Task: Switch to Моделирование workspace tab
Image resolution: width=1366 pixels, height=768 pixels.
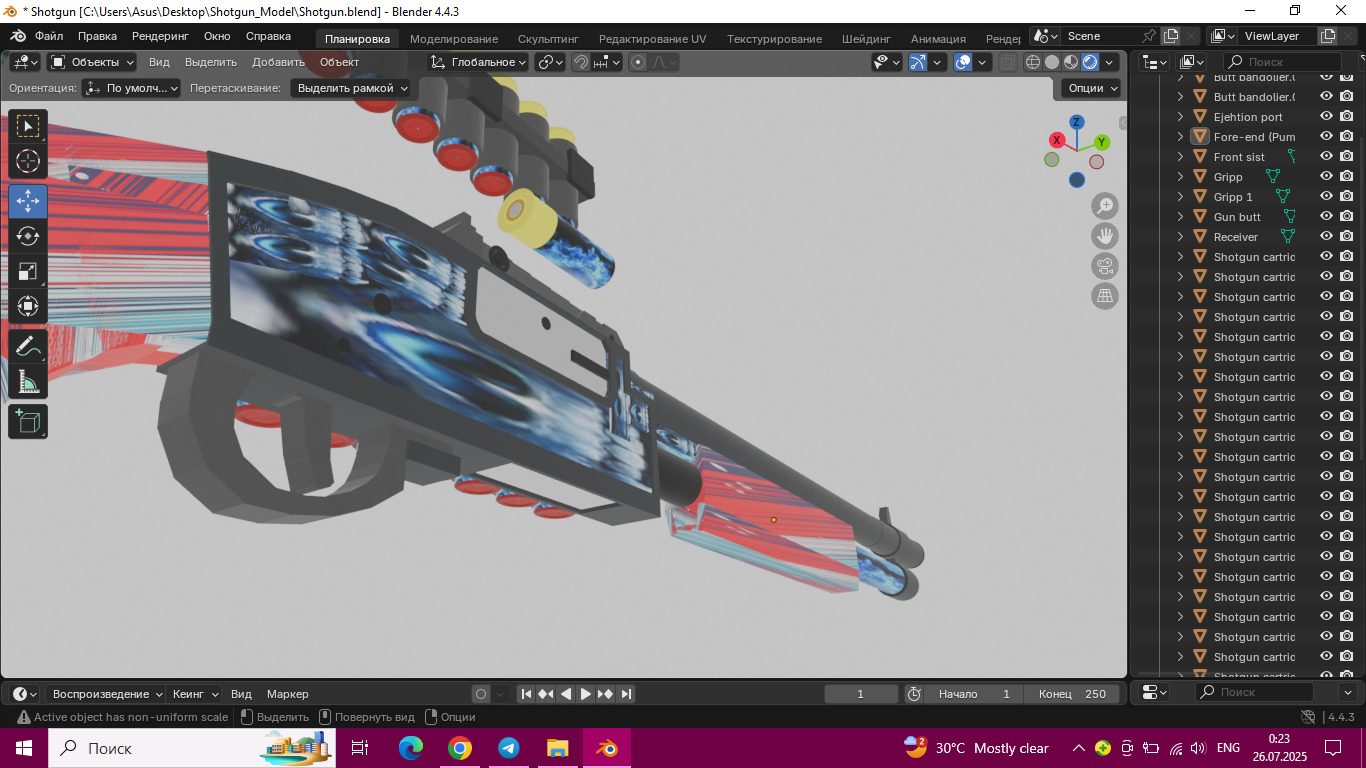Action: 454,38
